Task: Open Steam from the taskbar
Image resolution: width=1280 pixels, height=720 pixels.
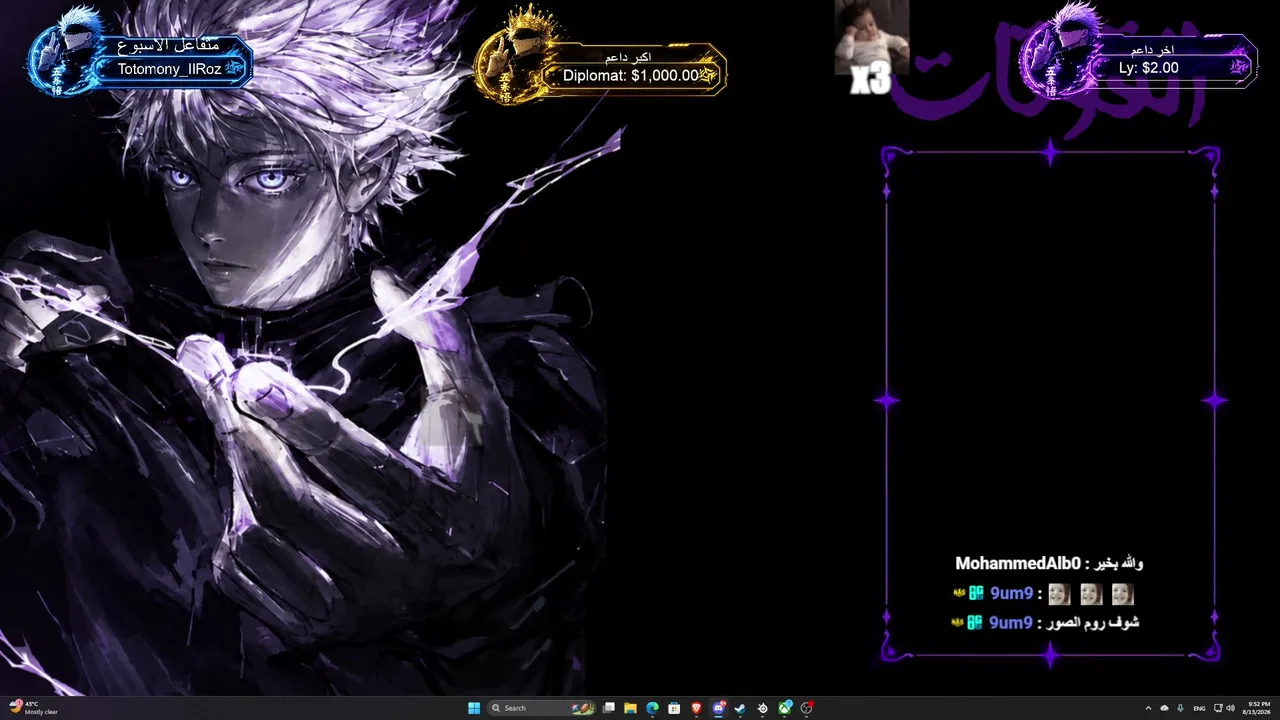Action: [x=741, y=708]
